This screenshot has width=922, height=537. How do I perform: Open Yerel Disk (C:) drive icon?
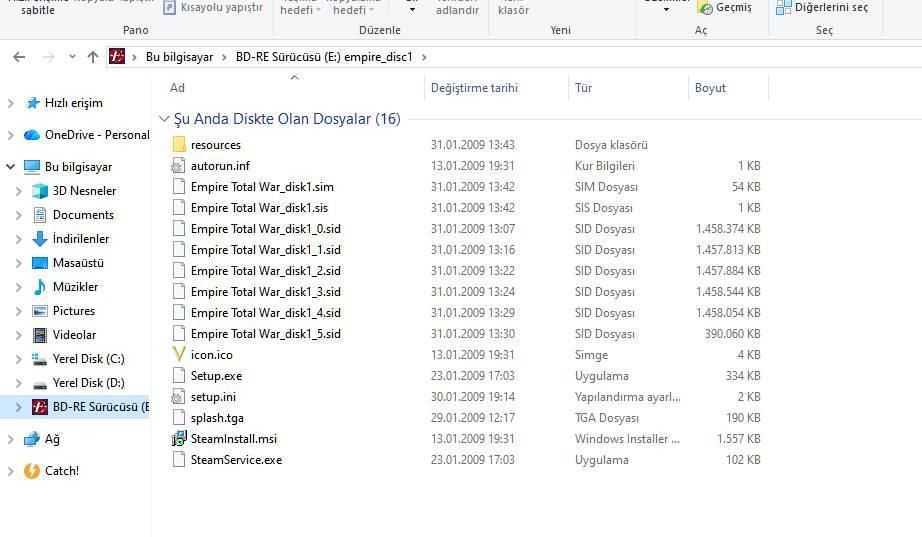[x=39, y=359]
